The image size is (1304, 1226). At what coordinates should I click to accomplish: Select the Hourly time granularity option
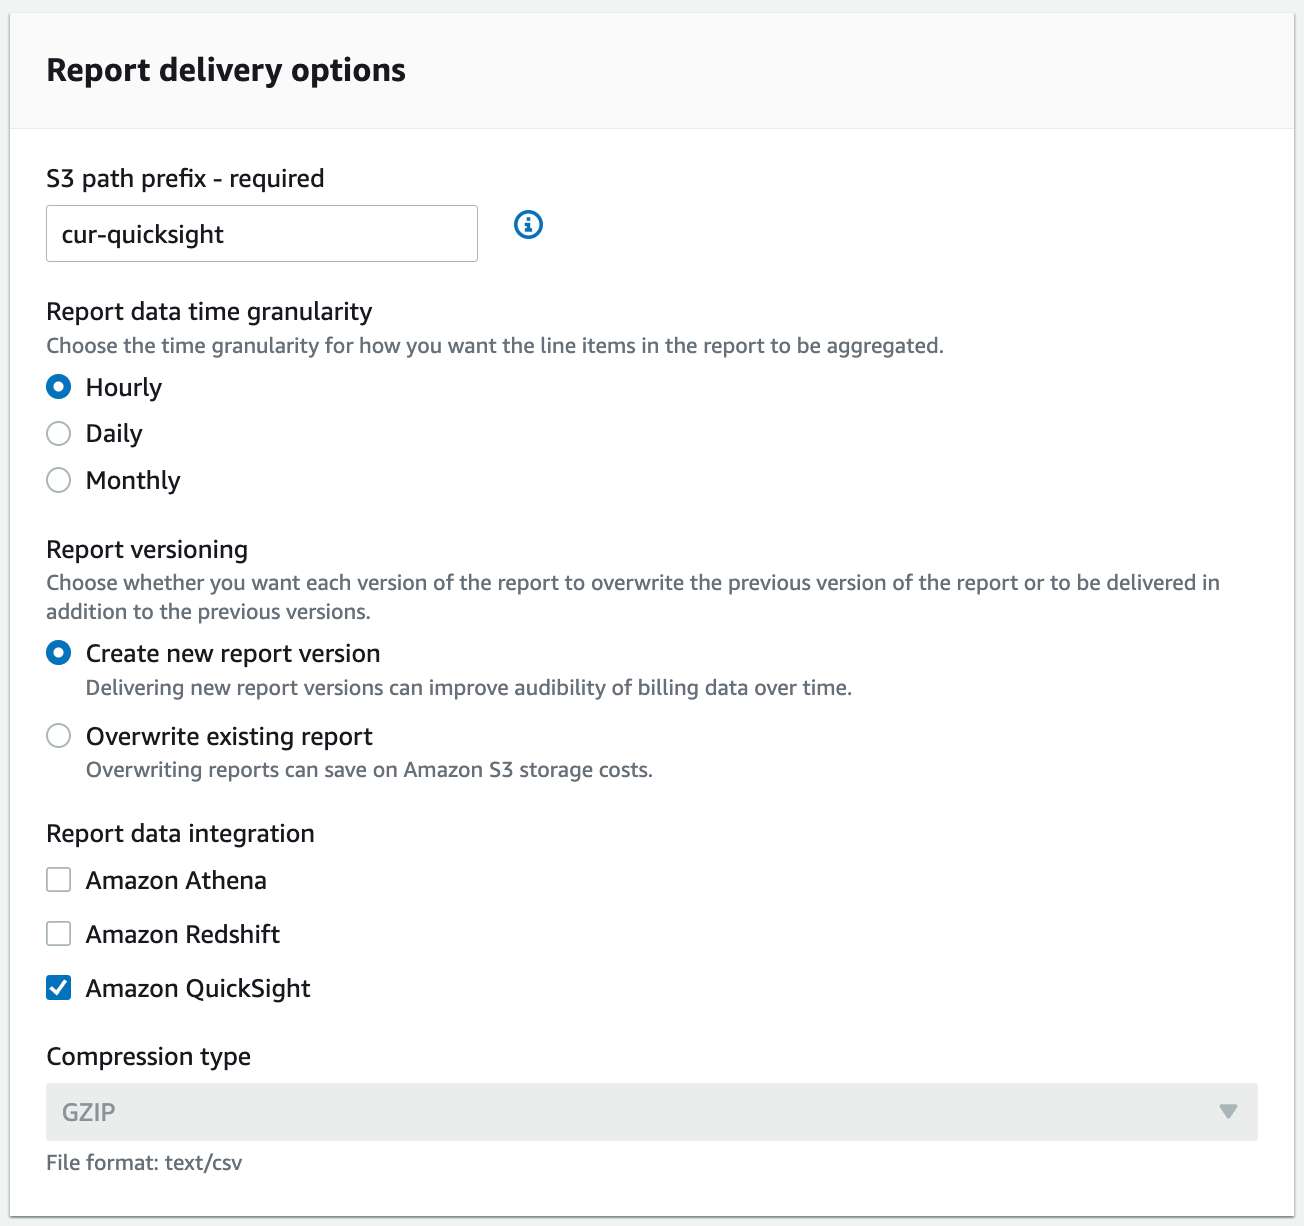58,386
